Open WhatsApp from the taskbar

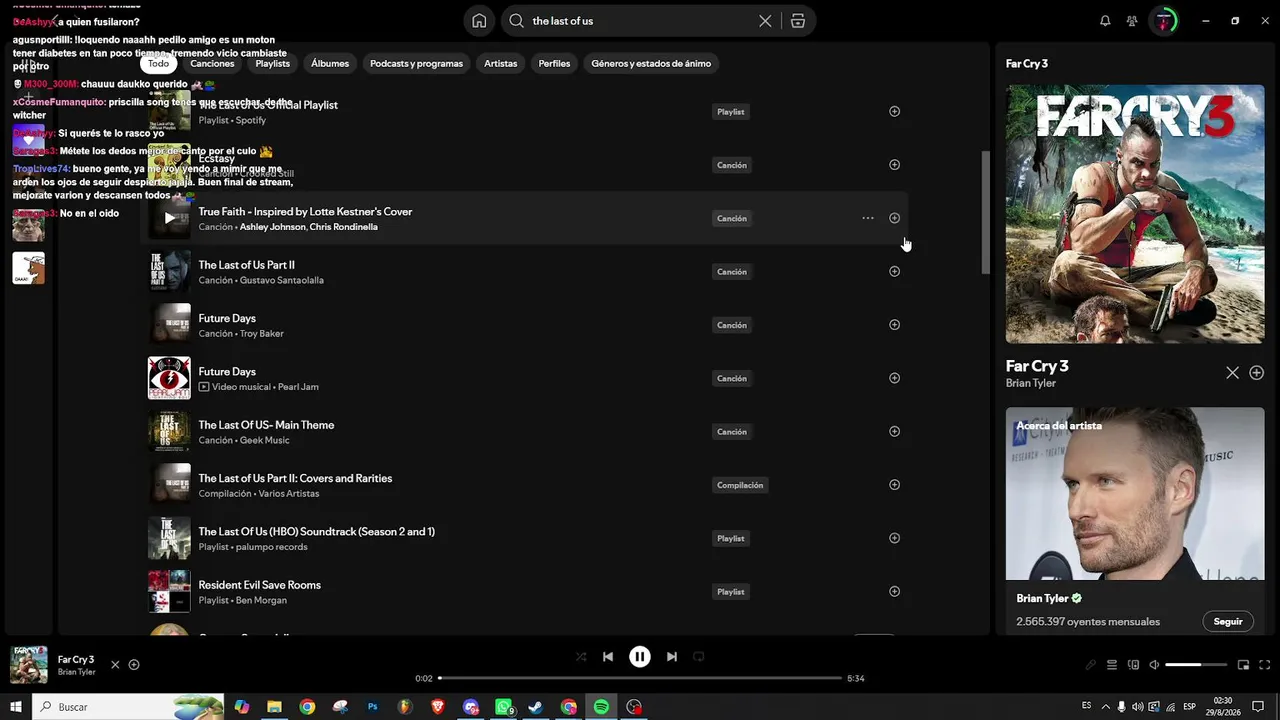click(503, 707)
